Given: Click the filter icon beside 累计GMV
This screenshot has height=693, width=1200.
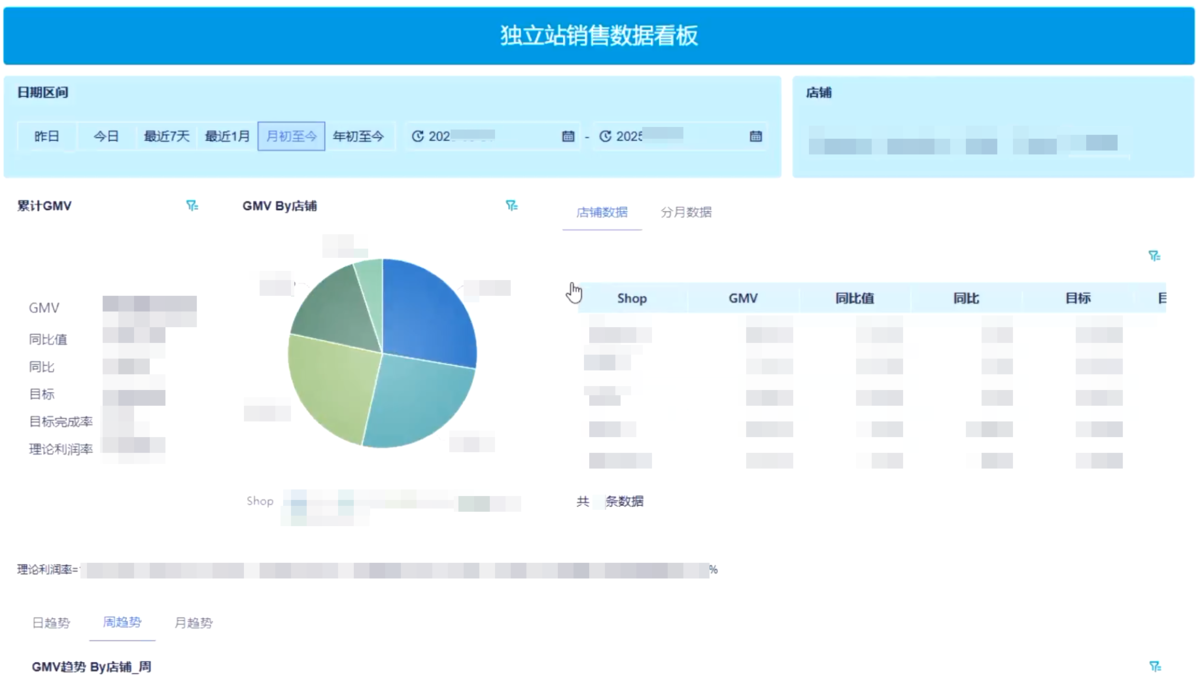Looking at the screenshot, I should pos(192,206).
